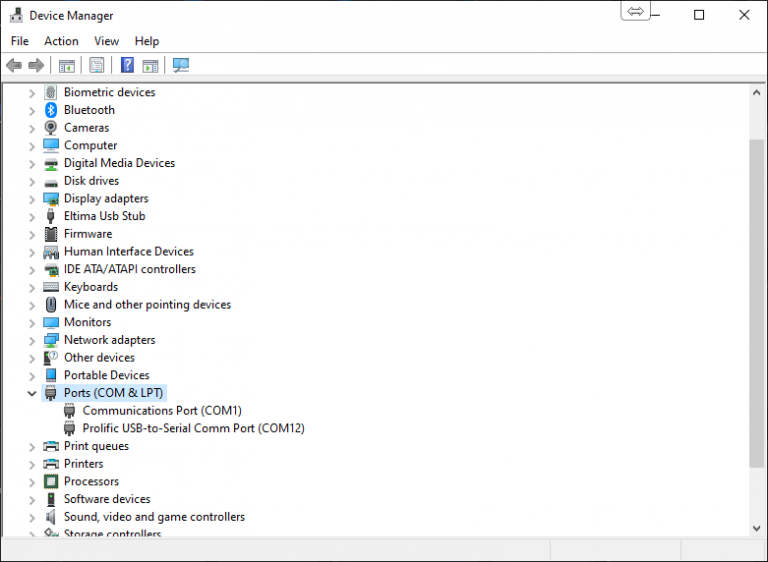Select the Cameras webcam icon
This screenshot has height=562, width=768.
pyautogui.click(x=50, y=127)
